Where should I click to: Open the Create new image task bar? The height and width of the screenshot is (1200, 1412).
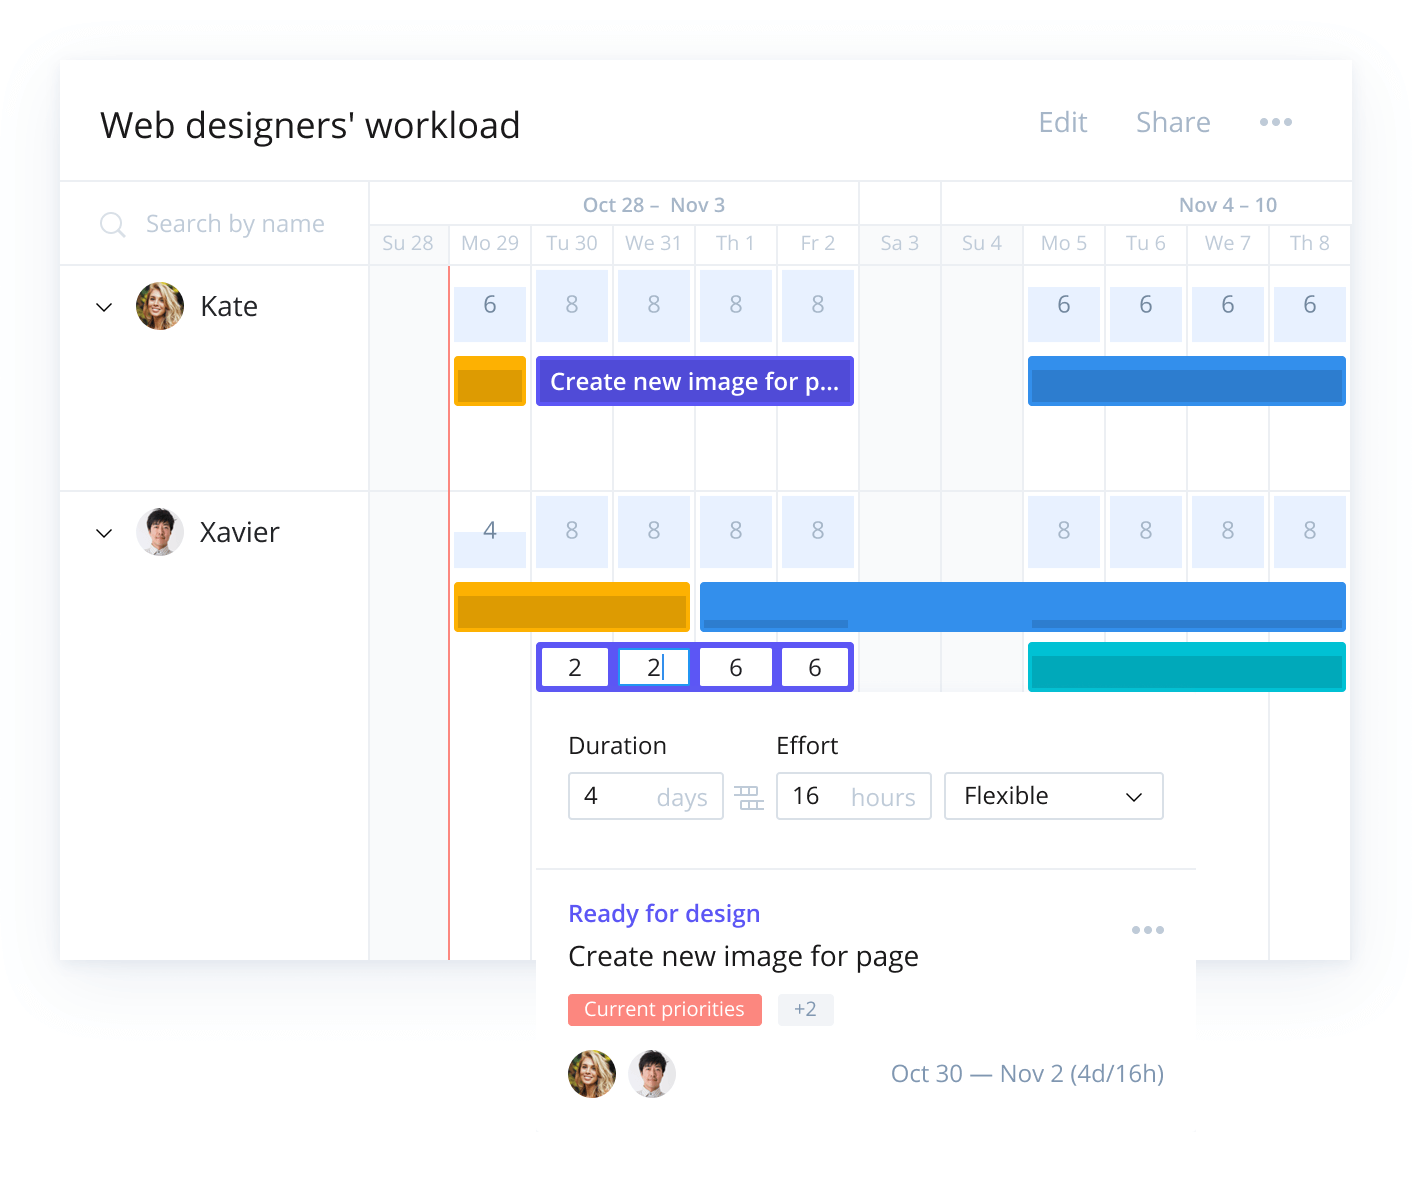pos(695,381)
